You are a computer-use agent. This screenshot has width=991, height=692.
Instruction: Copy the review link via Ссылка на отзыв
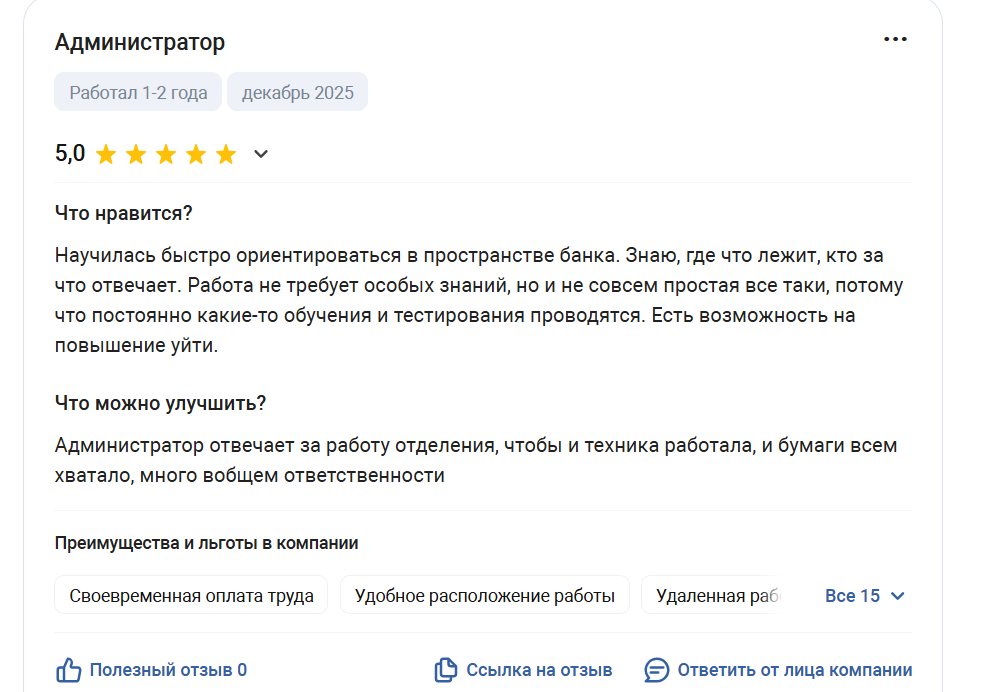click(x=539, y=670)
